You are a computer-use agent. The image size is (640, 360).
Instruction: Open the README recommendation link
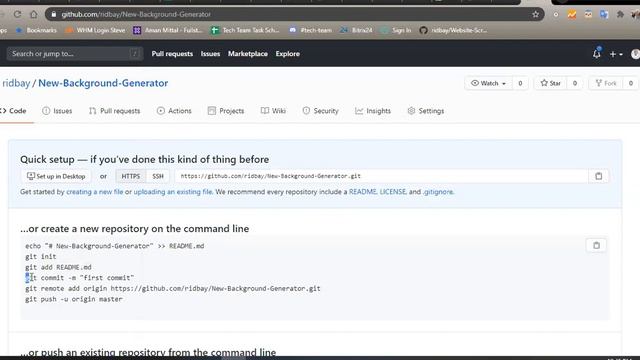point(362,192)
